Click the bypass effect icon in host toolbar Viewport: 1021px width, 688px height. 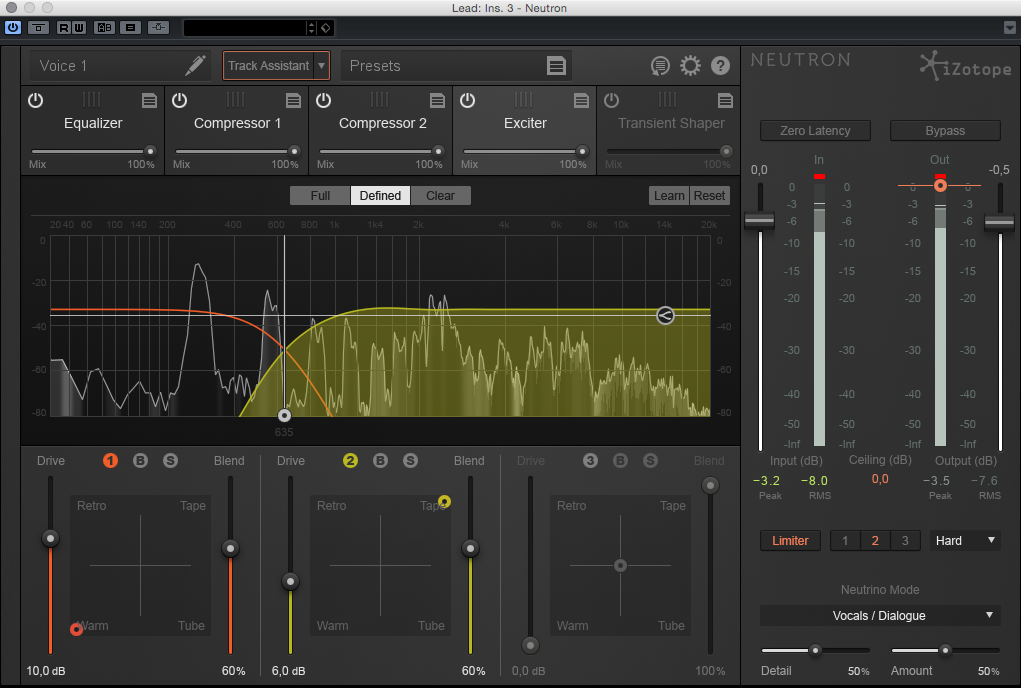[x=38, y=27]
